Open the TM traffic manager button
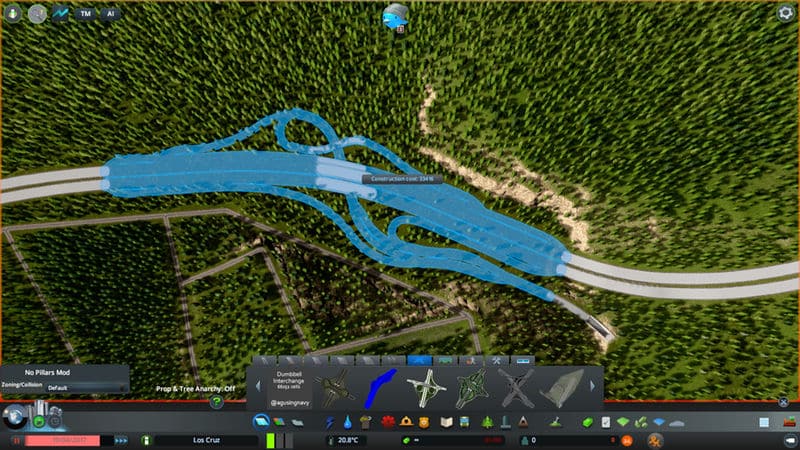This screenshot has height=450, width=800. pyautogui.click(x=86, y=14)
